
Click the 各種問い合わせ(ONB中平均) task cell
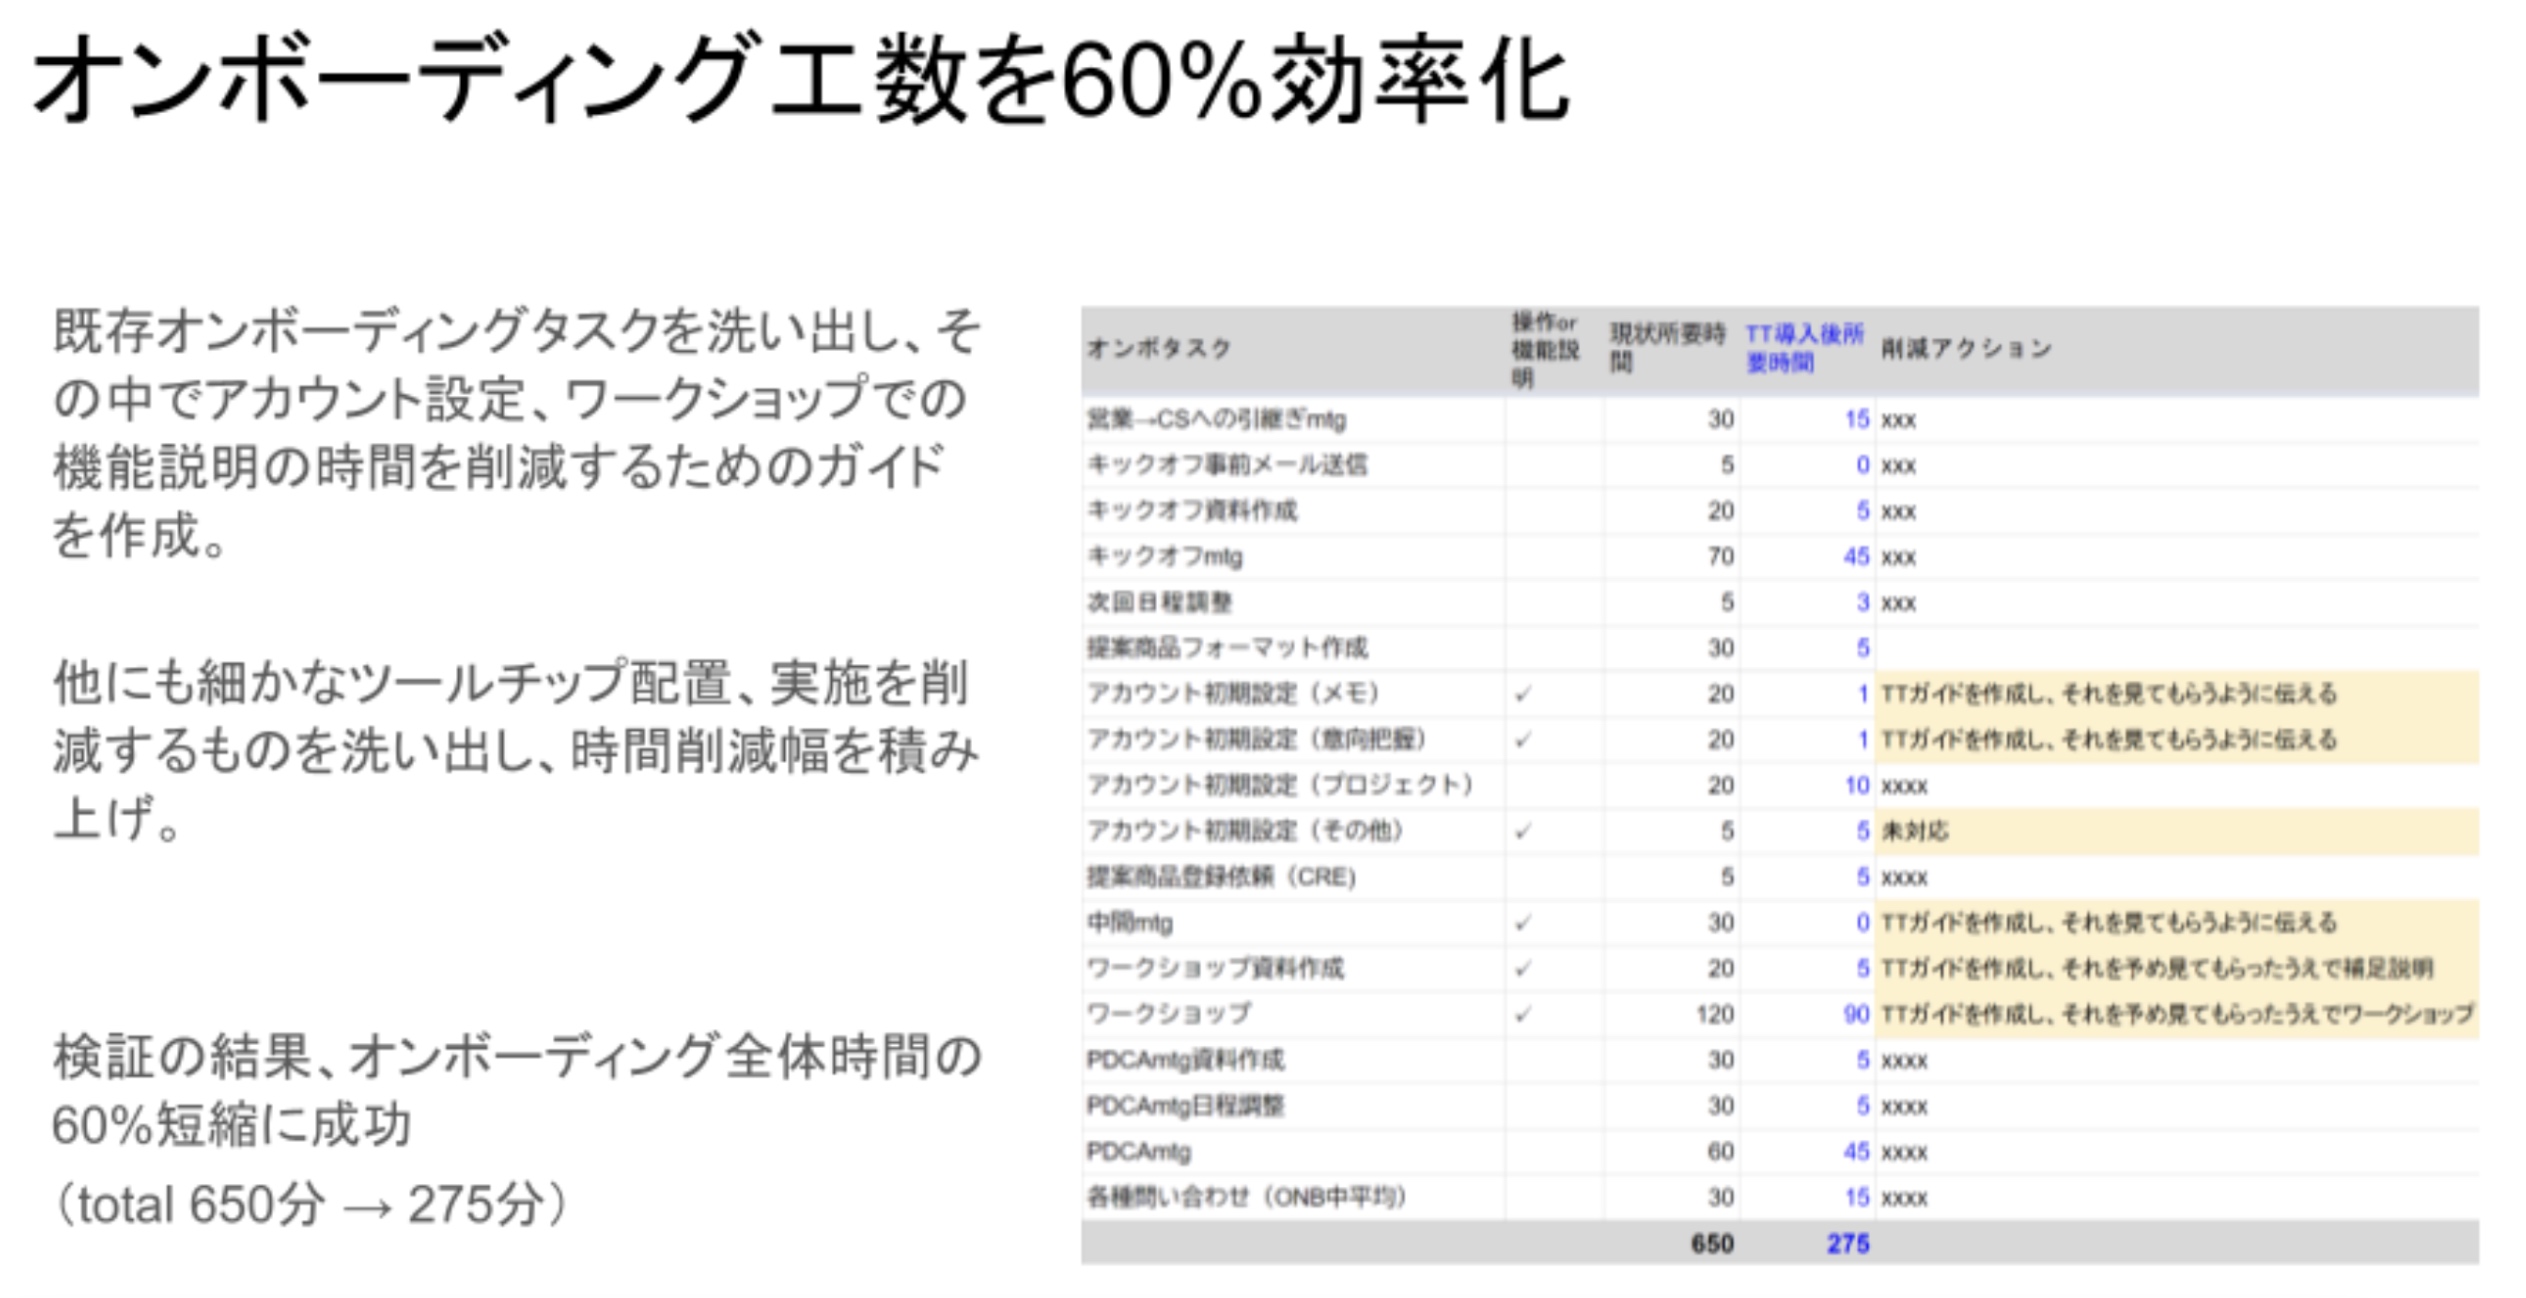click(1246, 1197)
